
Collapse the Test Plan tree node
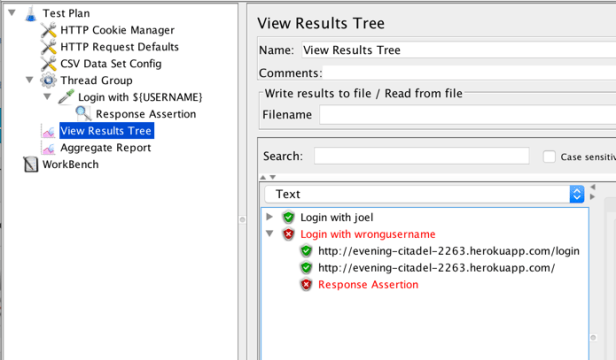tap(12, 13)
